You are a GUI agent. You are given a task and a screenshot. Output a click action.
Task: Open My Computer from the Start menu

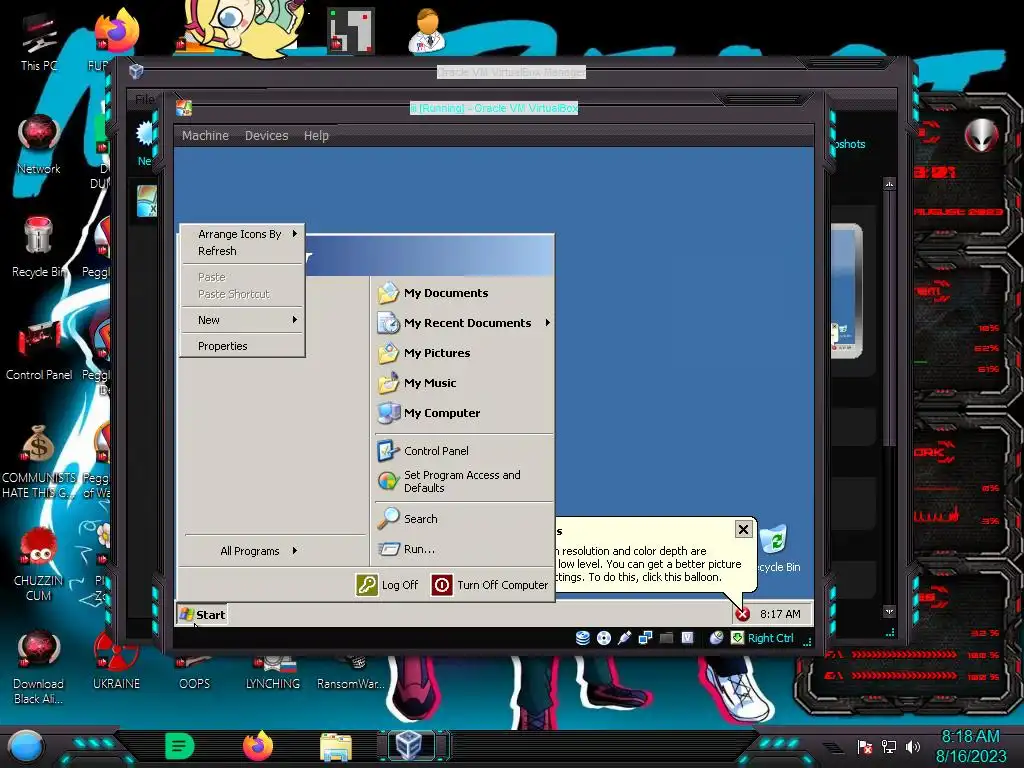tap(428, 413)
